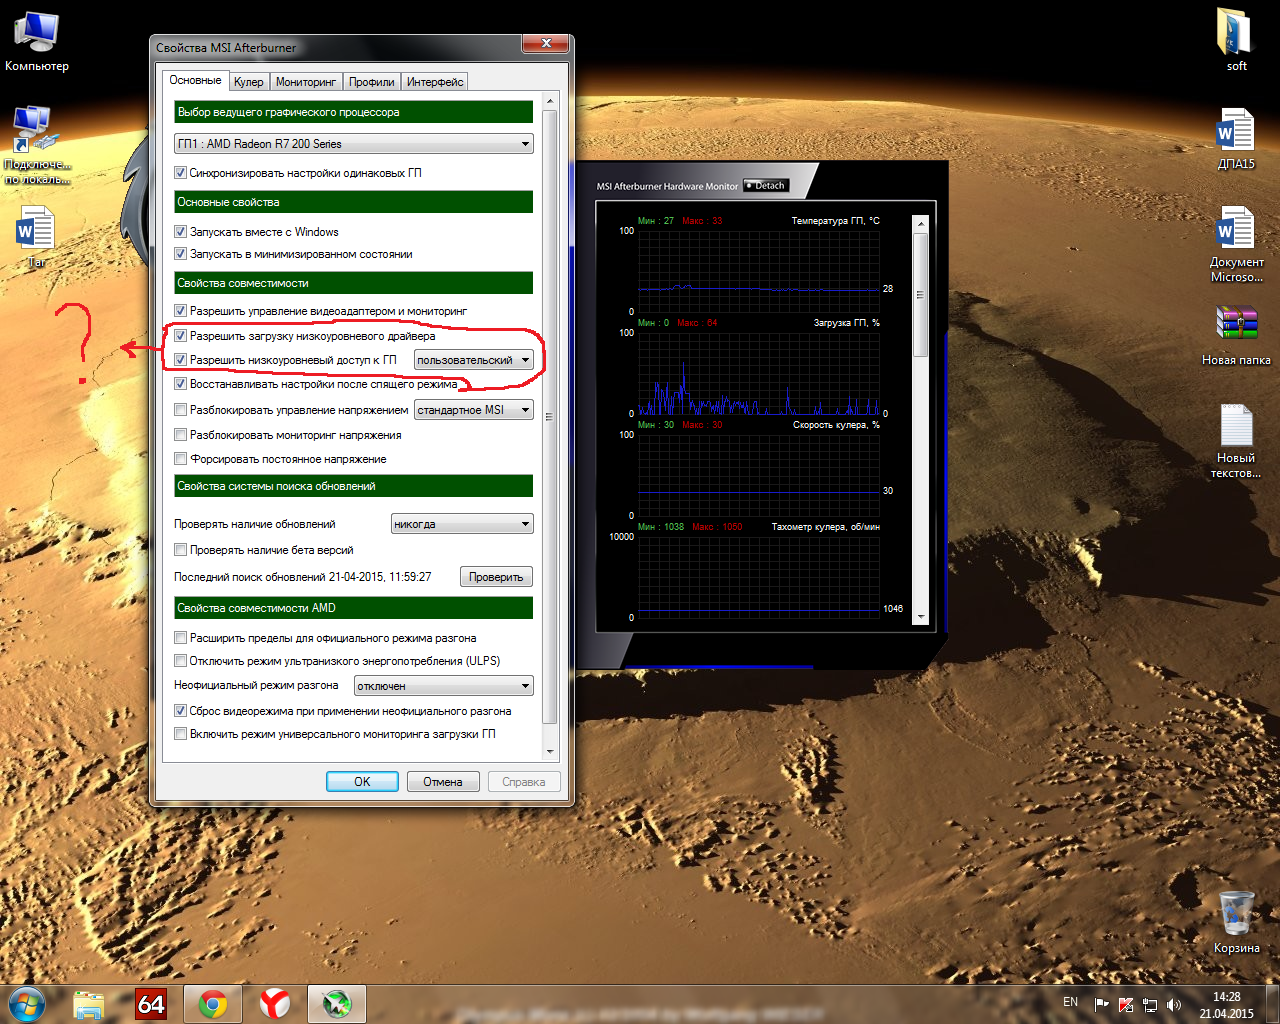1280x1024 pixels.
Task: Click the OK button
Action: (362, 782)
